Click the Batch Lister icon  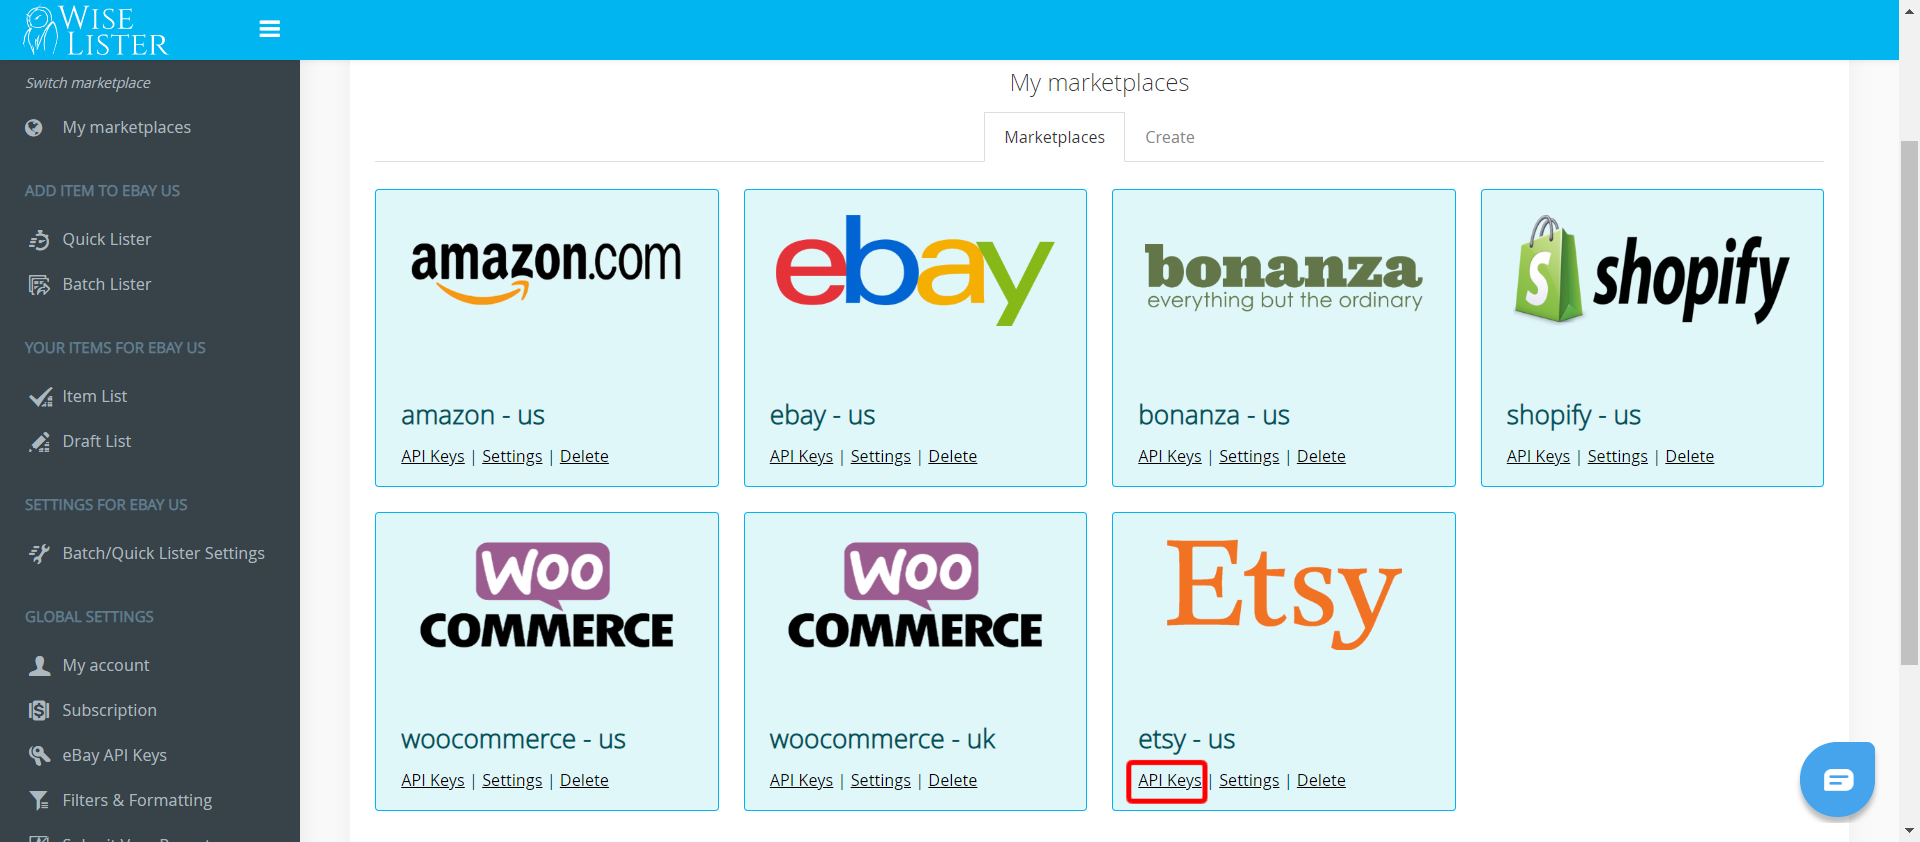[39, 285]
